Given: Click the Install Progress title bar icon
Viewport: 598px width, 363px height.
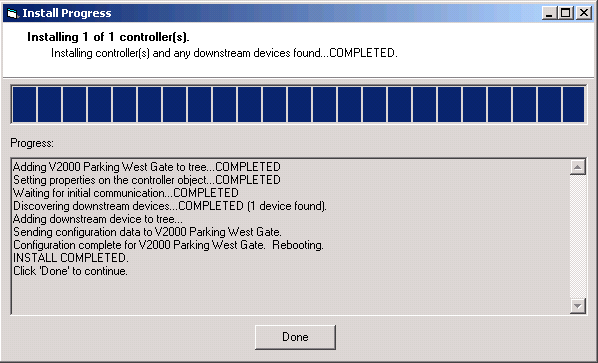Looking at the screenshot, I should coord(12,13).
